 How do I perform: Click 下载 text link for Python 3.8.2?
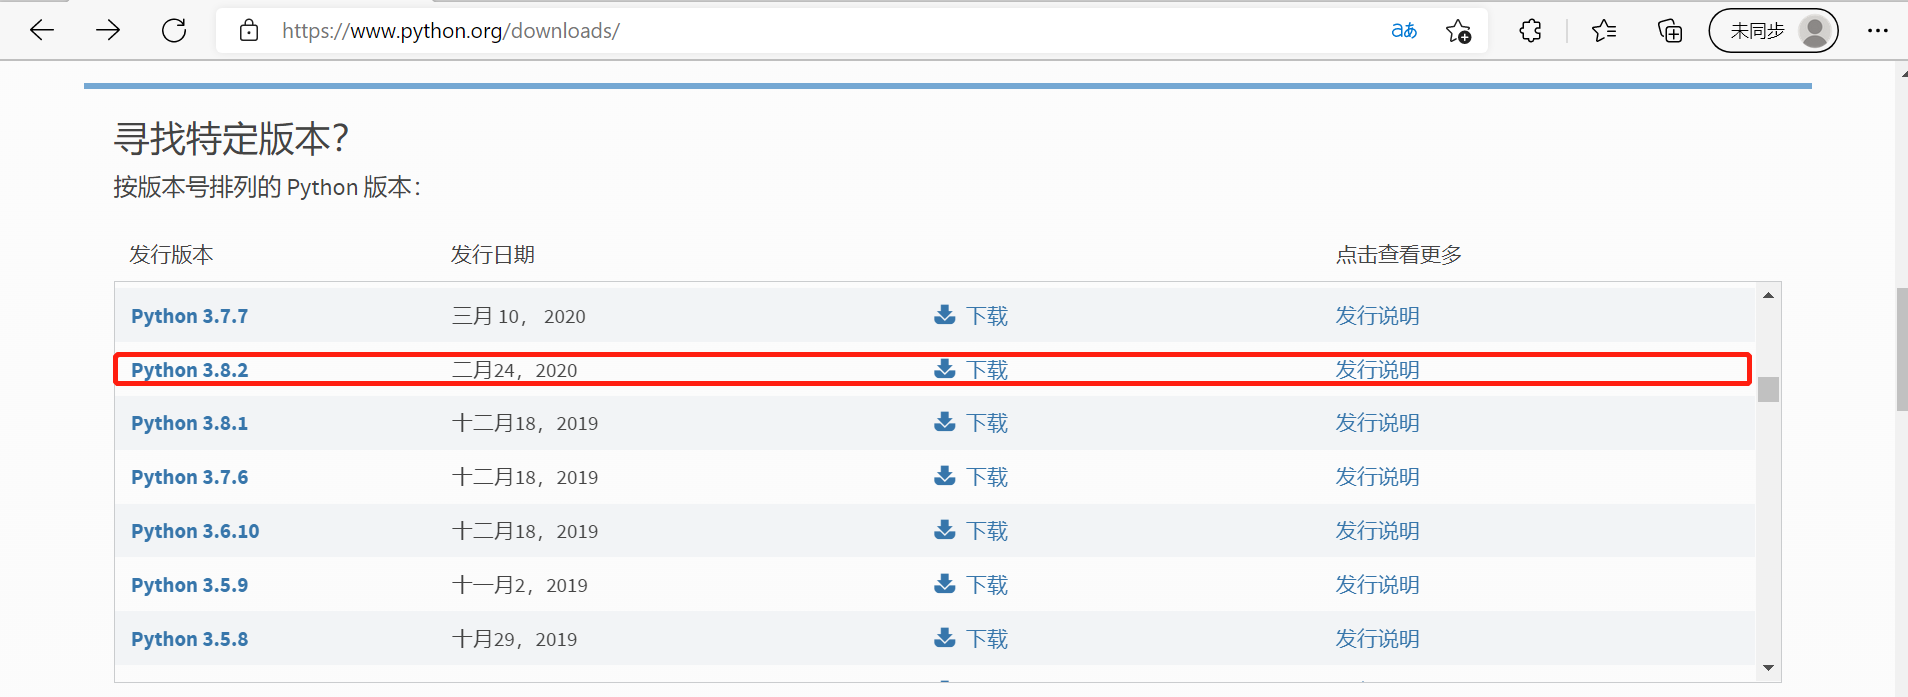point(987,370)
